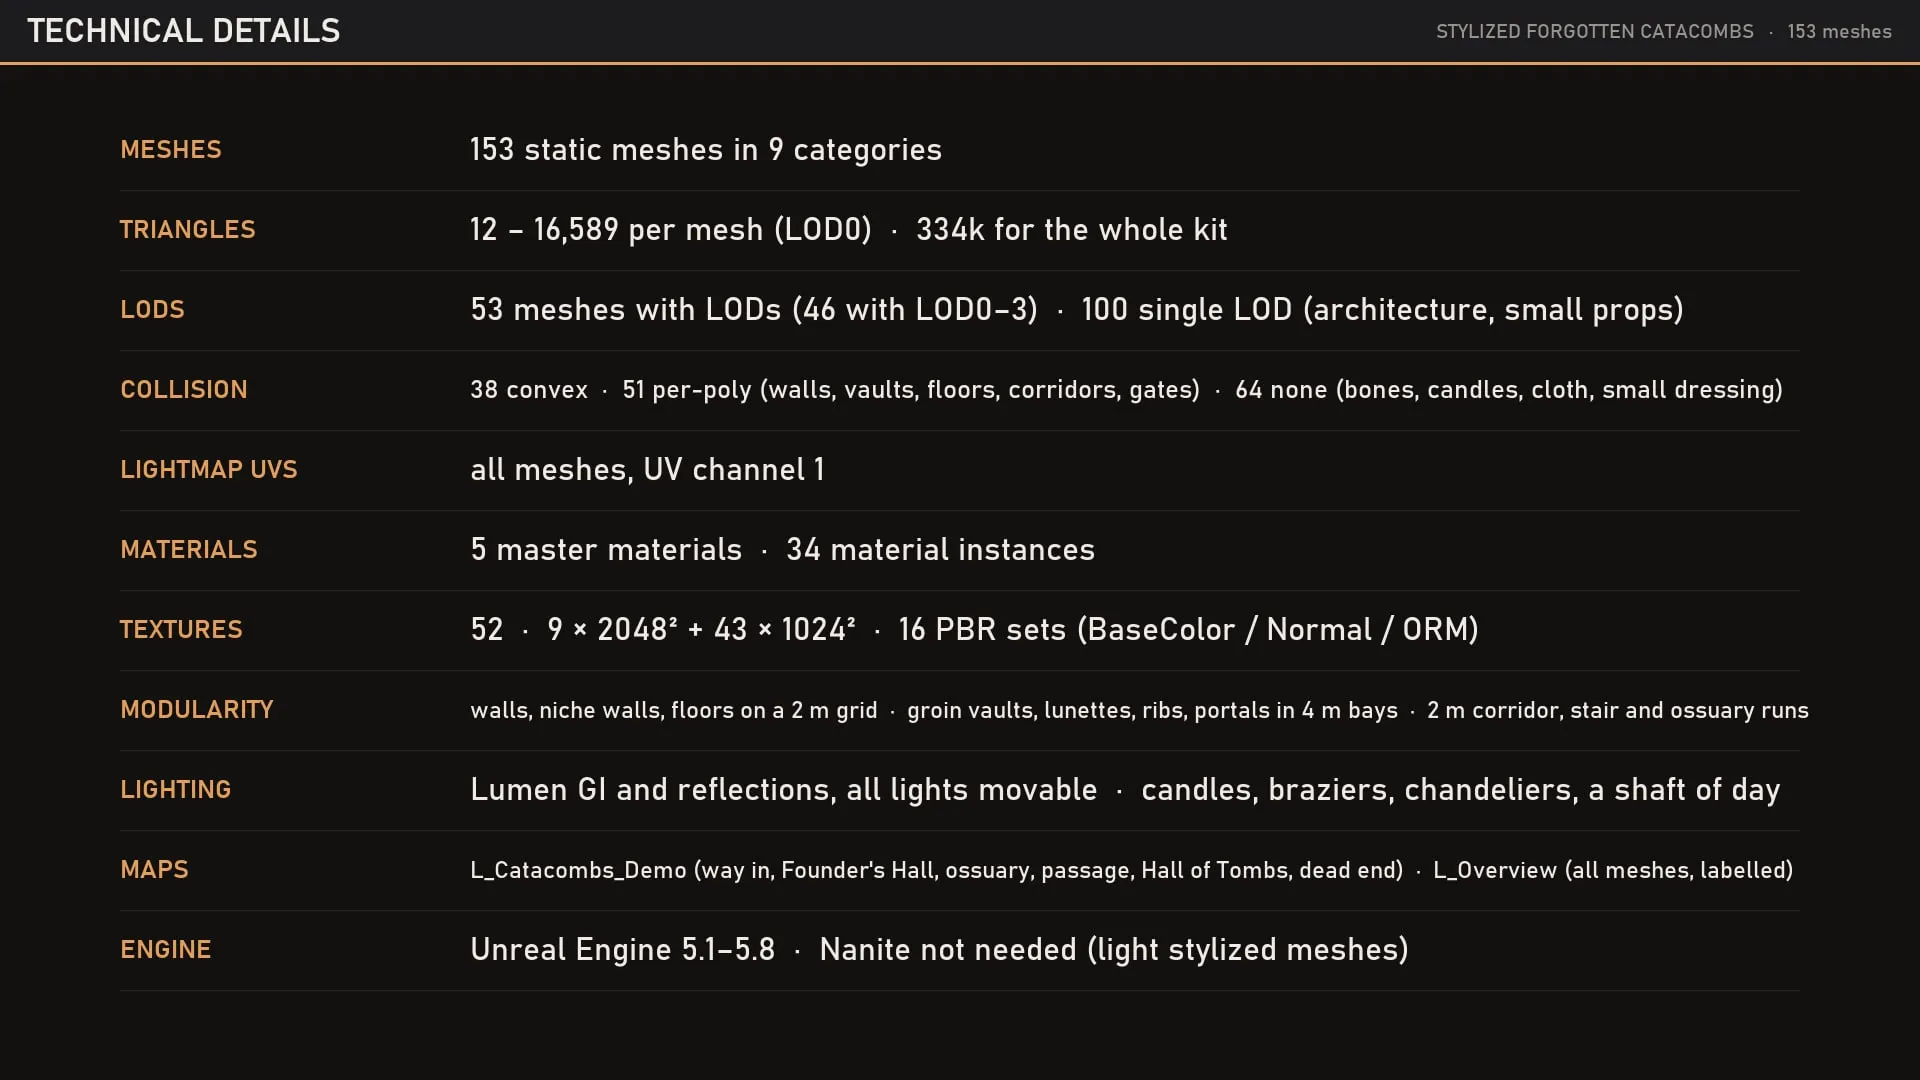Click '16 PBR sets (BaseColor / Normal / ORM)'

[1188, 630]
